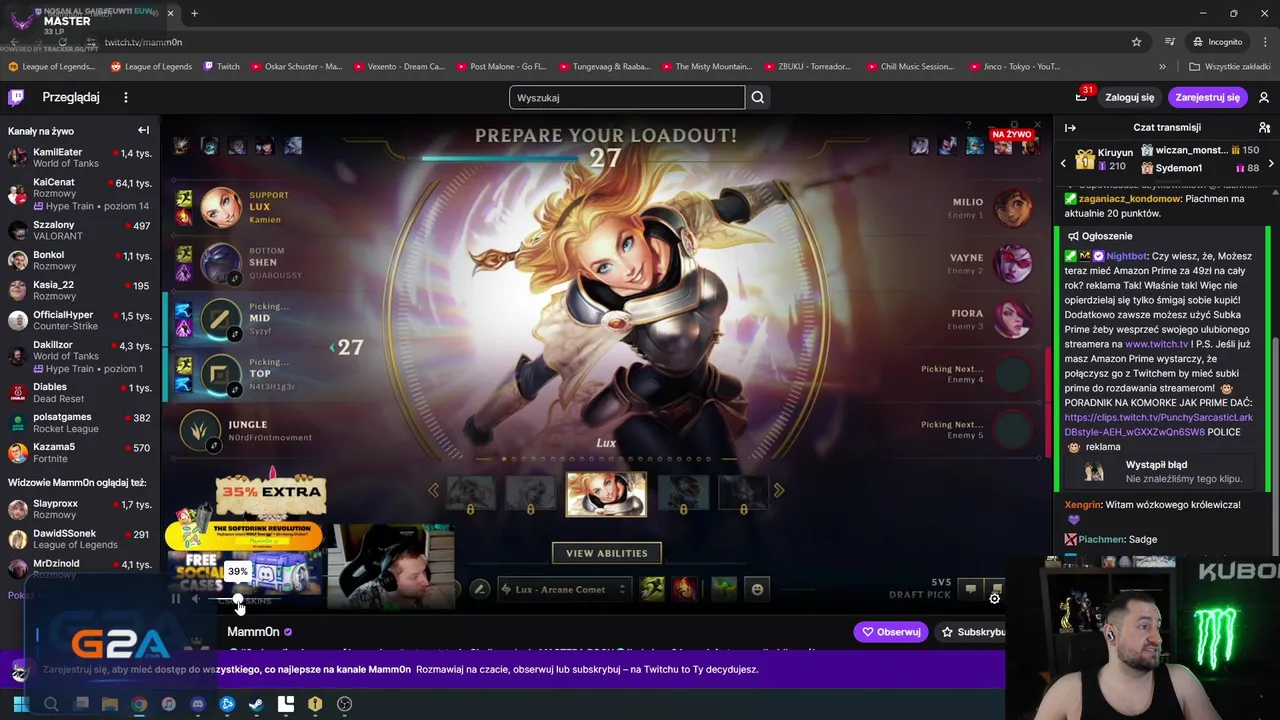The width and height of the screenshot is (1280, 720).
Task: Open a new browser tab
Action: 194,13
